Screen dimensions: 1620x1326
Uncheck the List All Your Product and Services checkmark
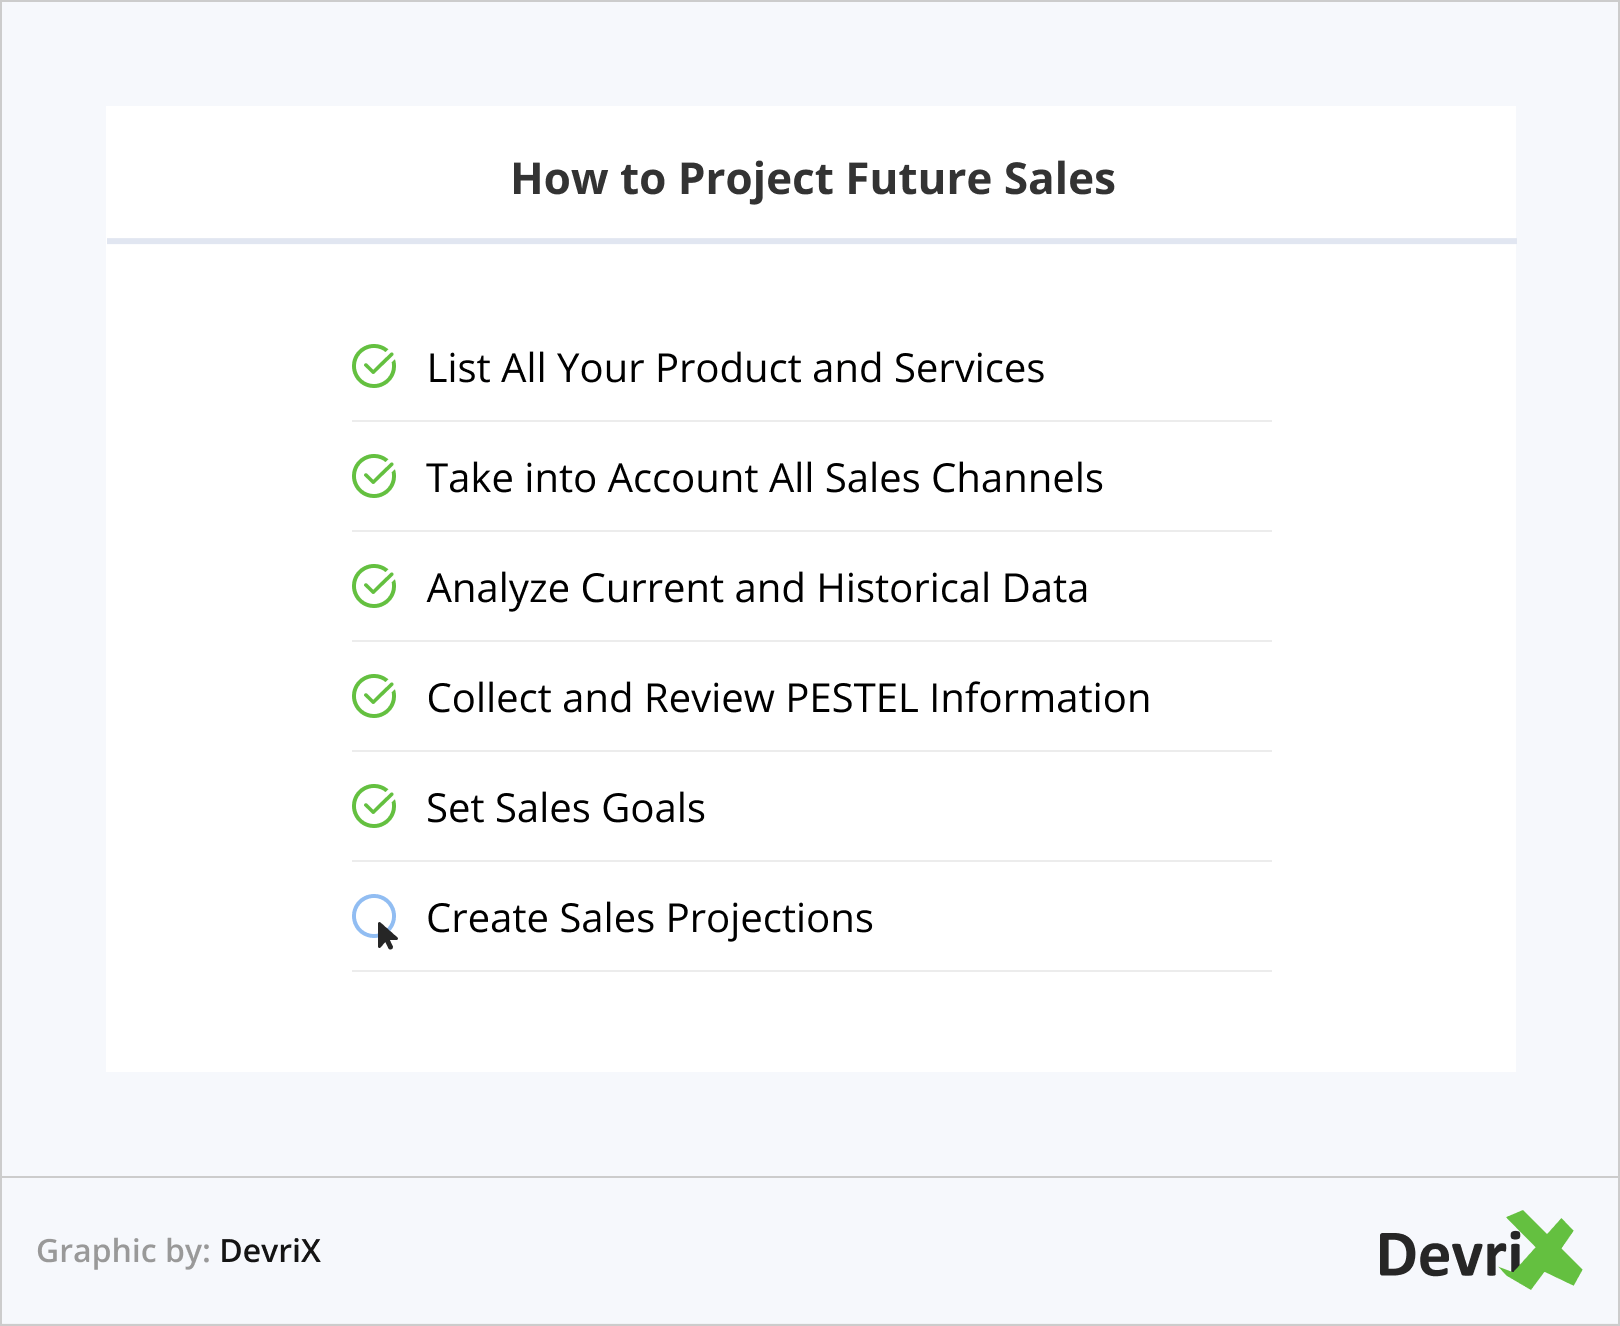coord(374,367)
